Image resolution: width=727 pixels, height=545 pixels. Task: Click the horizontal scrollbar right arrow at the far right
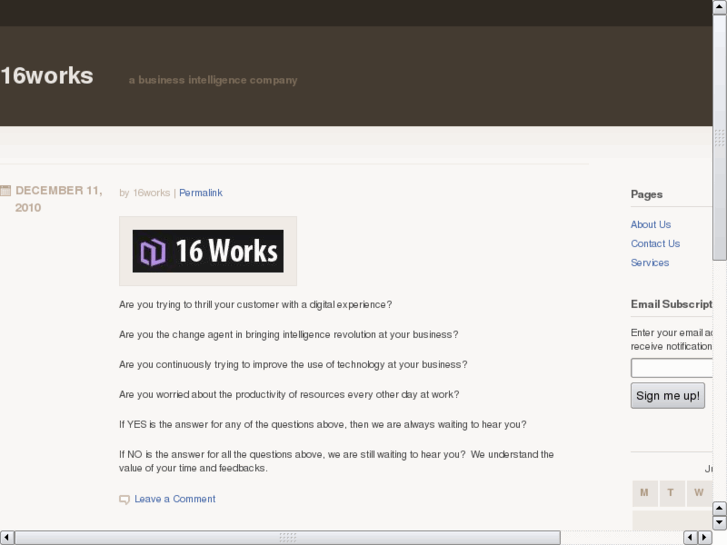(705, 537)
